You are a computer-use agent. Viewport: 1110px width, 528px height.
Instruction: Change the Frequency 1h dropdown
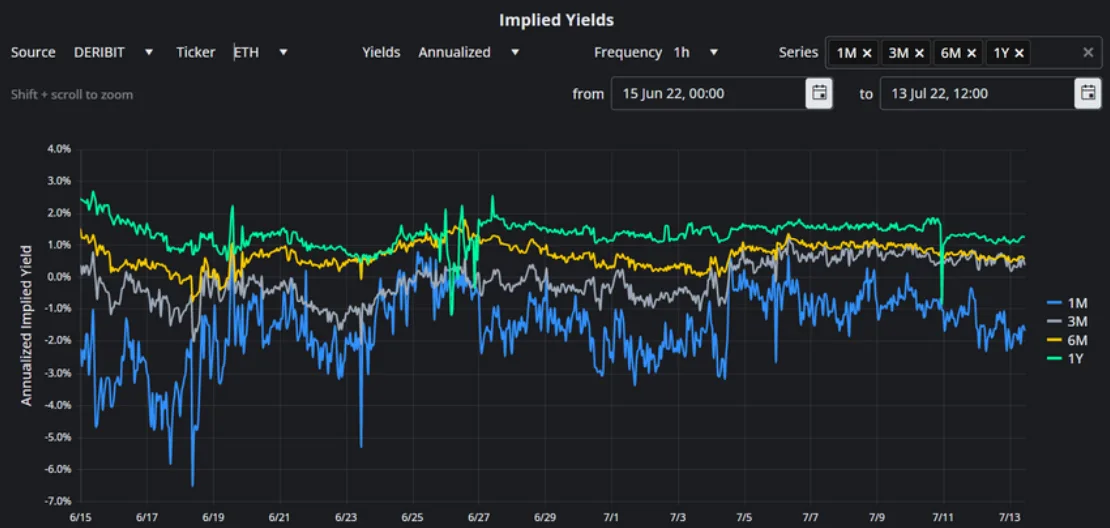point(695,52)
